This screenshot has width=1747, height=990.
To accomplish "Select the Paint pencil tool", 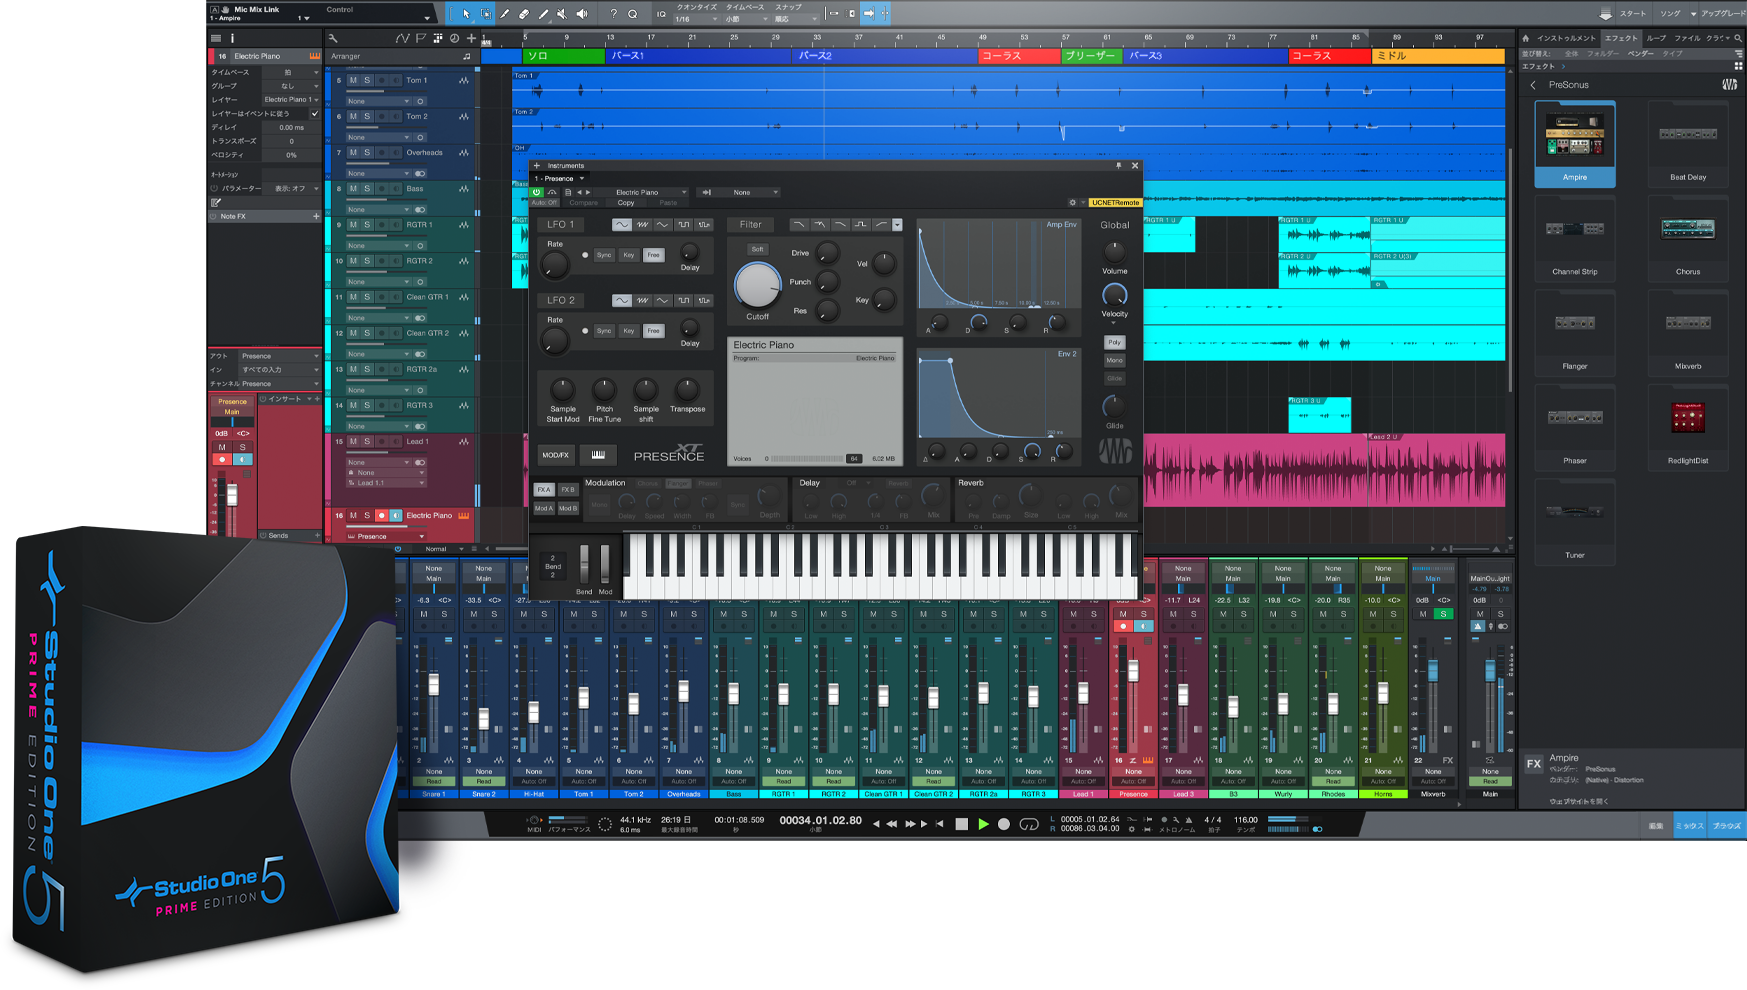I will 543,14.
